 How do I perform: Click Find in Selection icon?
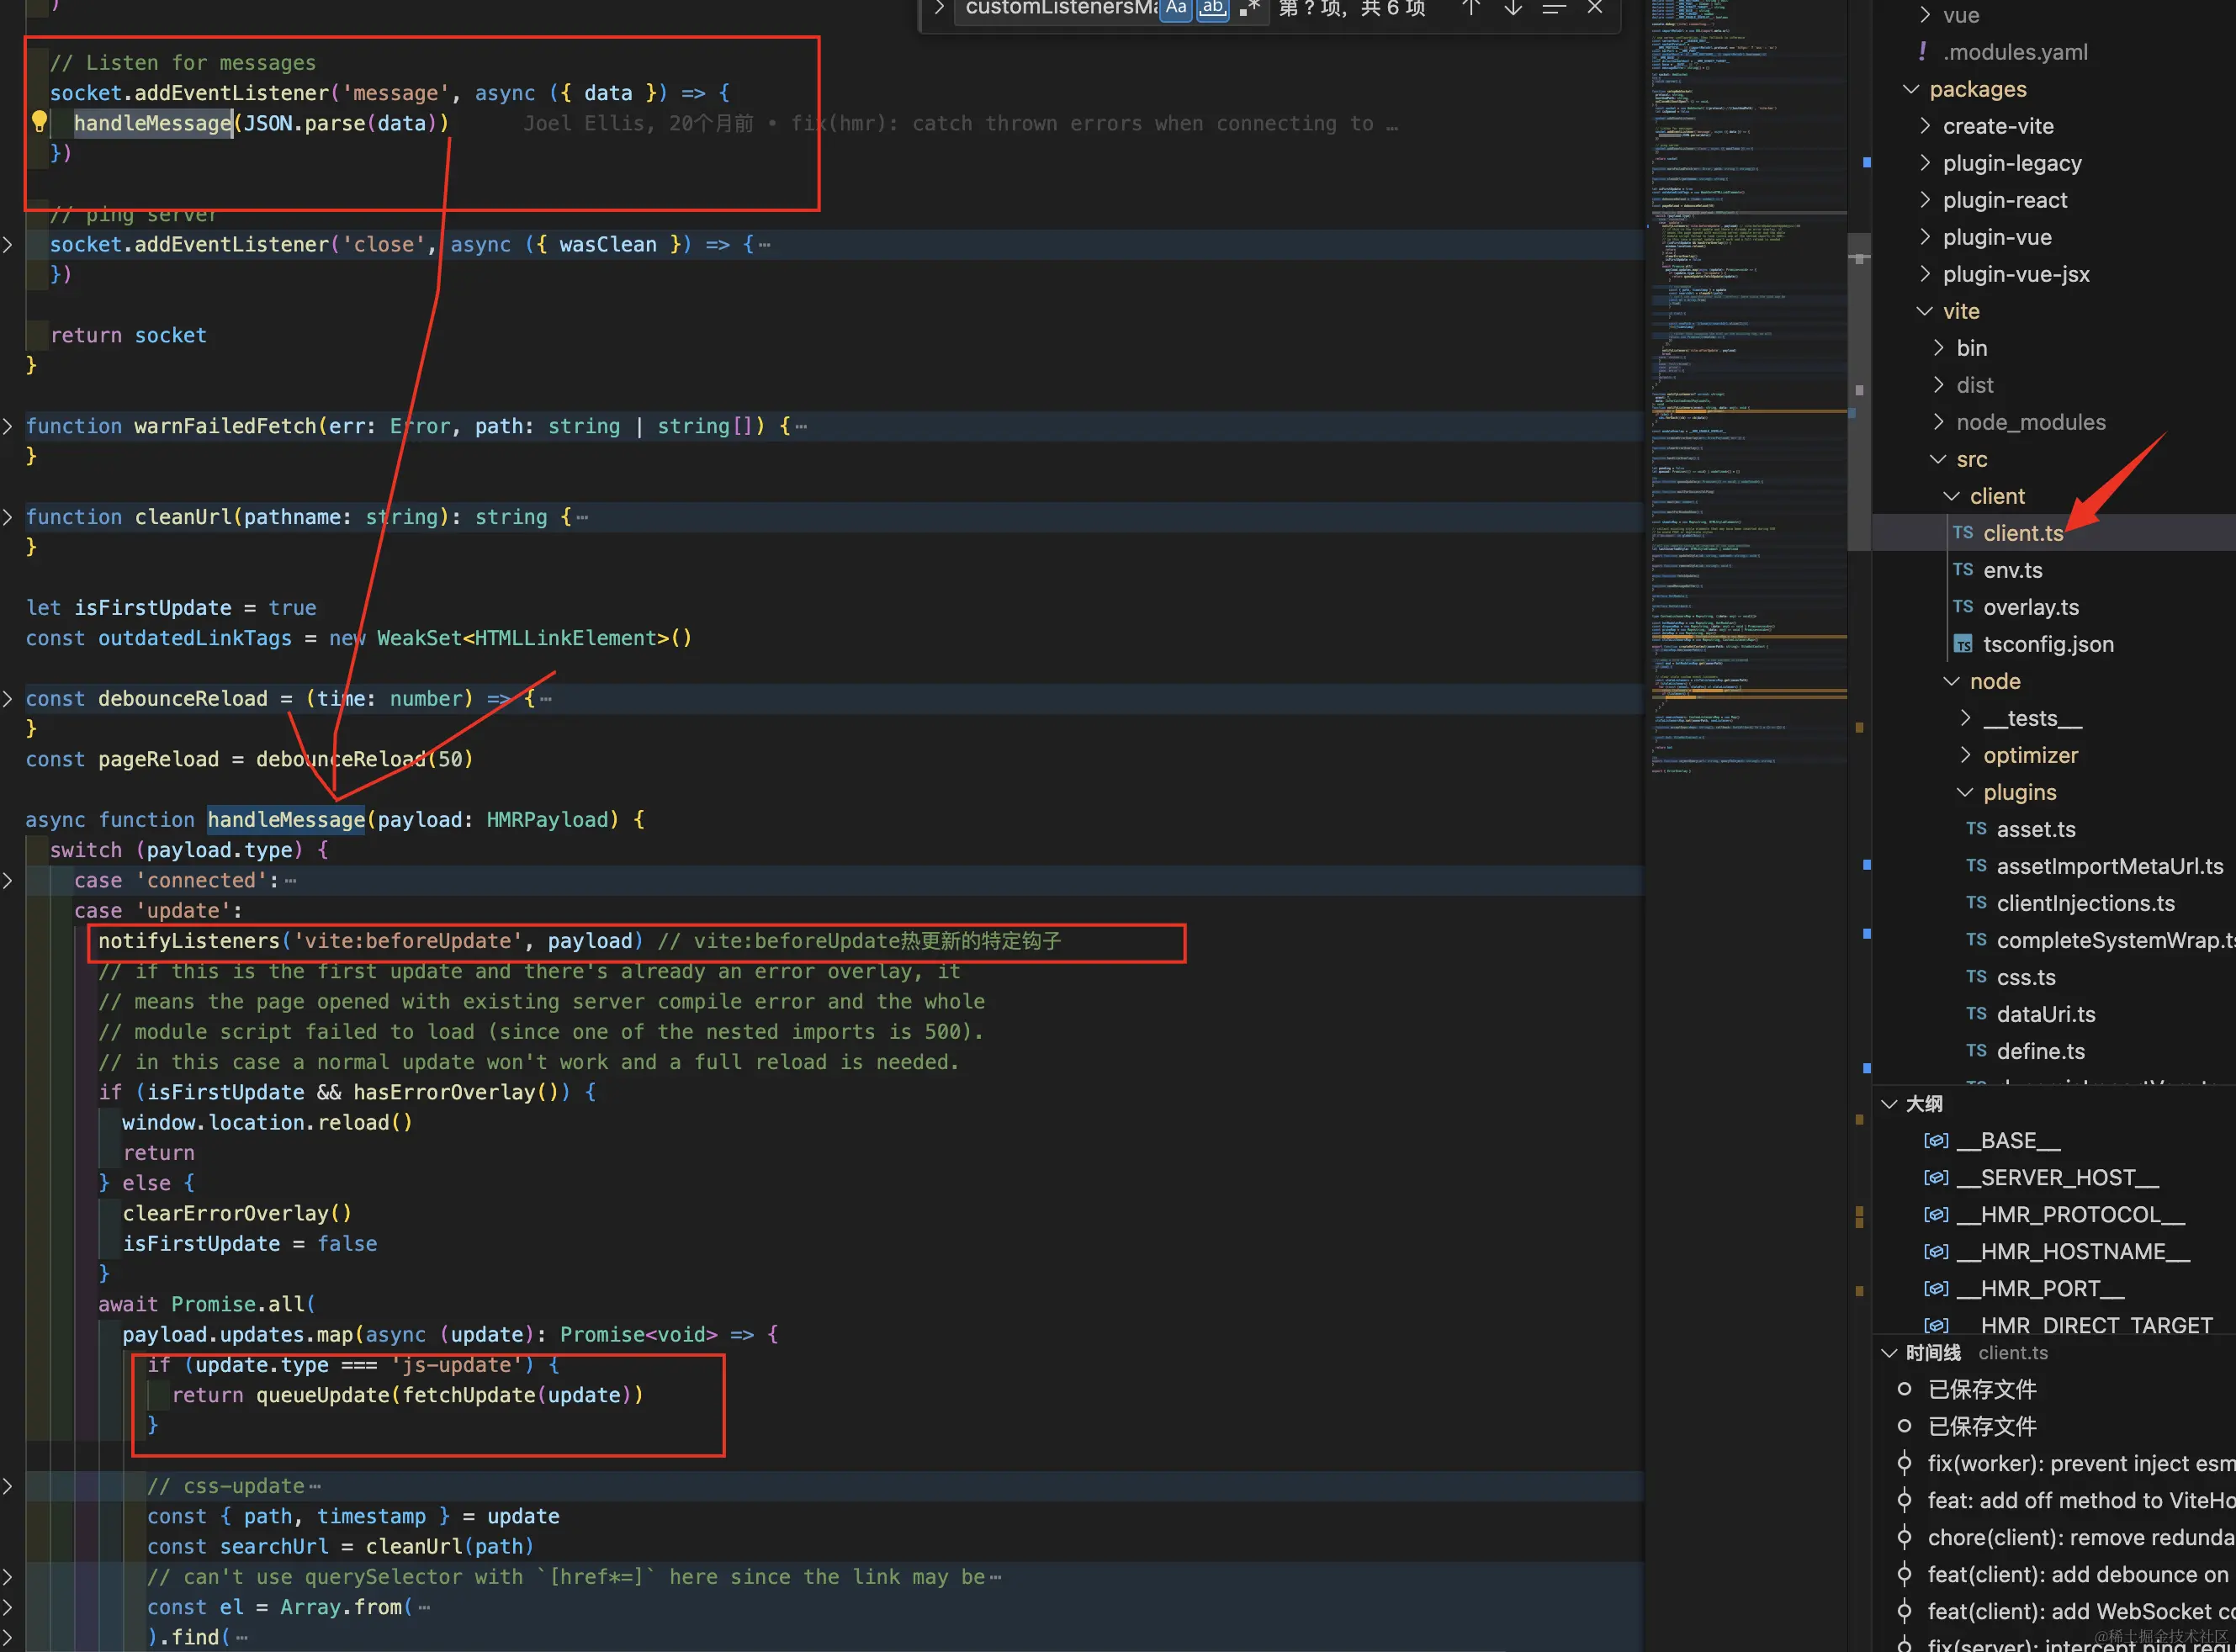(x=1554, y=8)
